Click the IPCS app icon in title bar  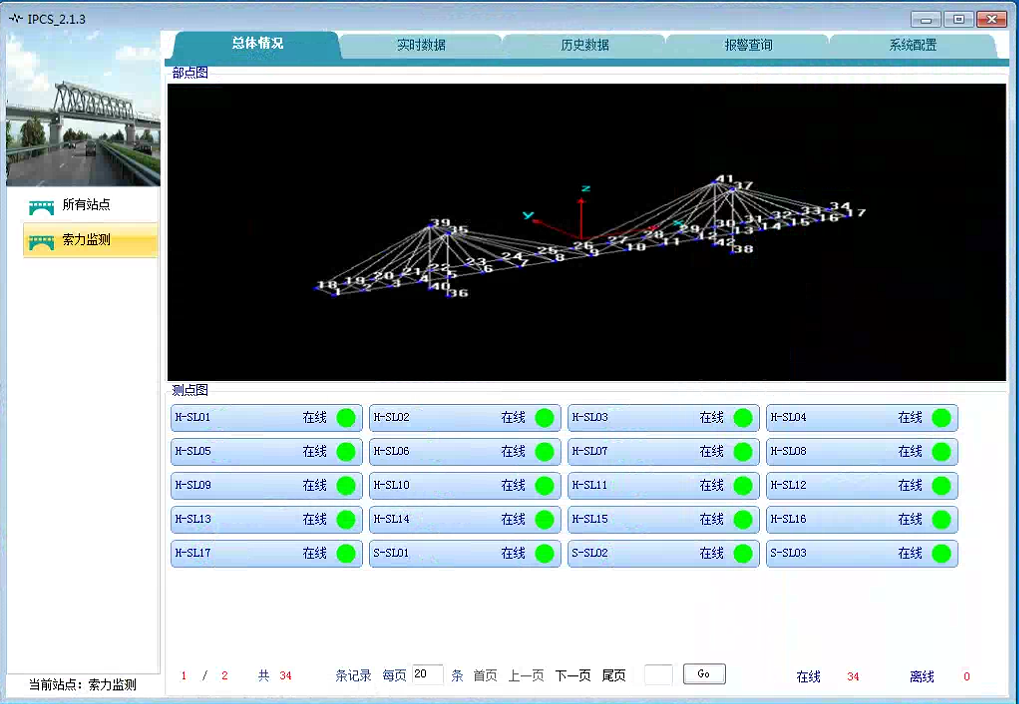[x=15, y=19]
